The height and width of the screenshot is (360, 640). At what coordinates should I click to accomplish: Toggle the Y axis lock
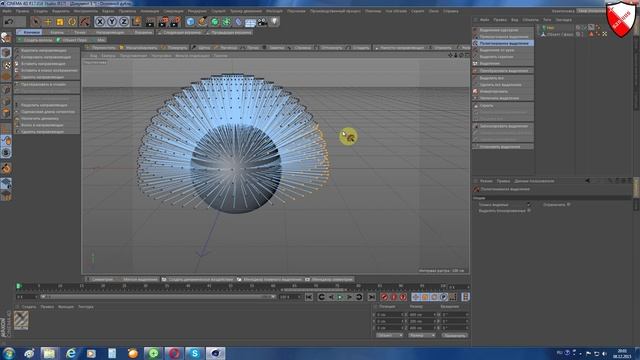[x=112, y=21]
